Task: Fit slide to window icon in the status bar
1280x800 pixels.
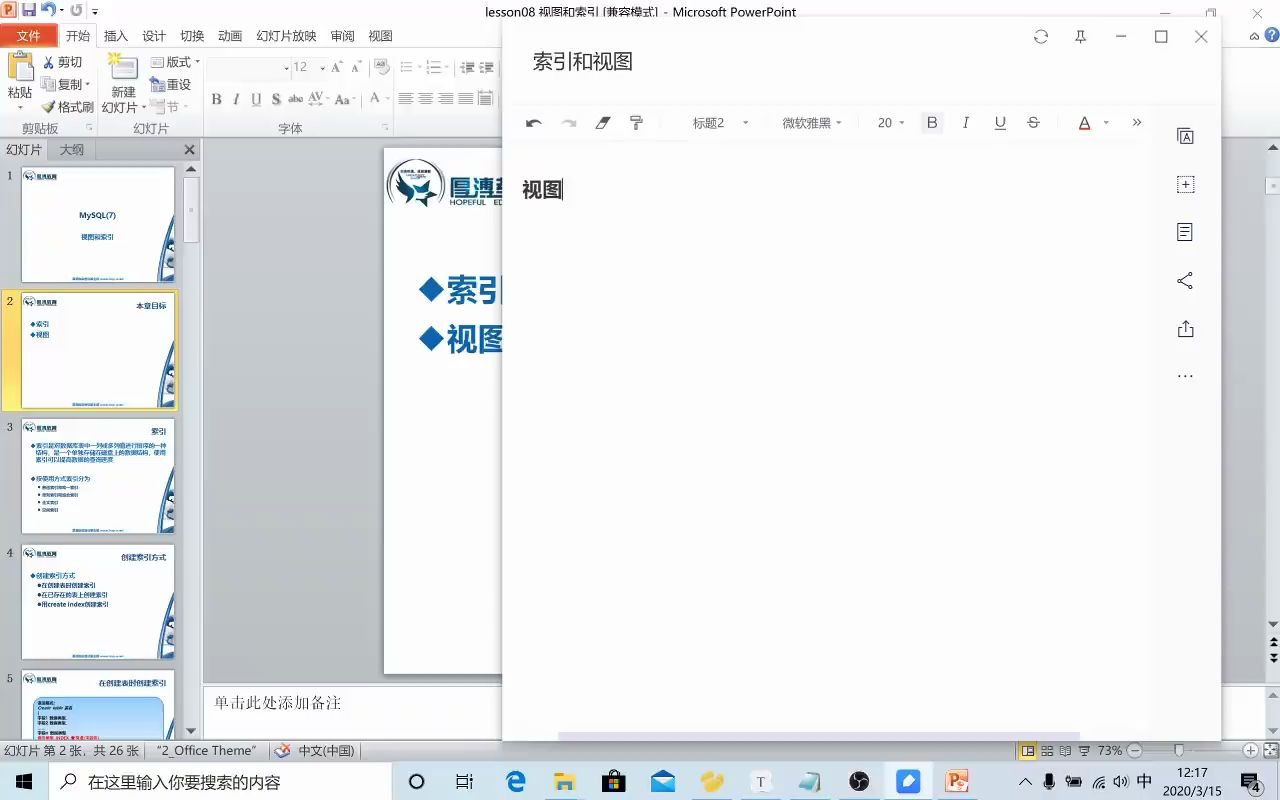Action: tap(1269, 750)
